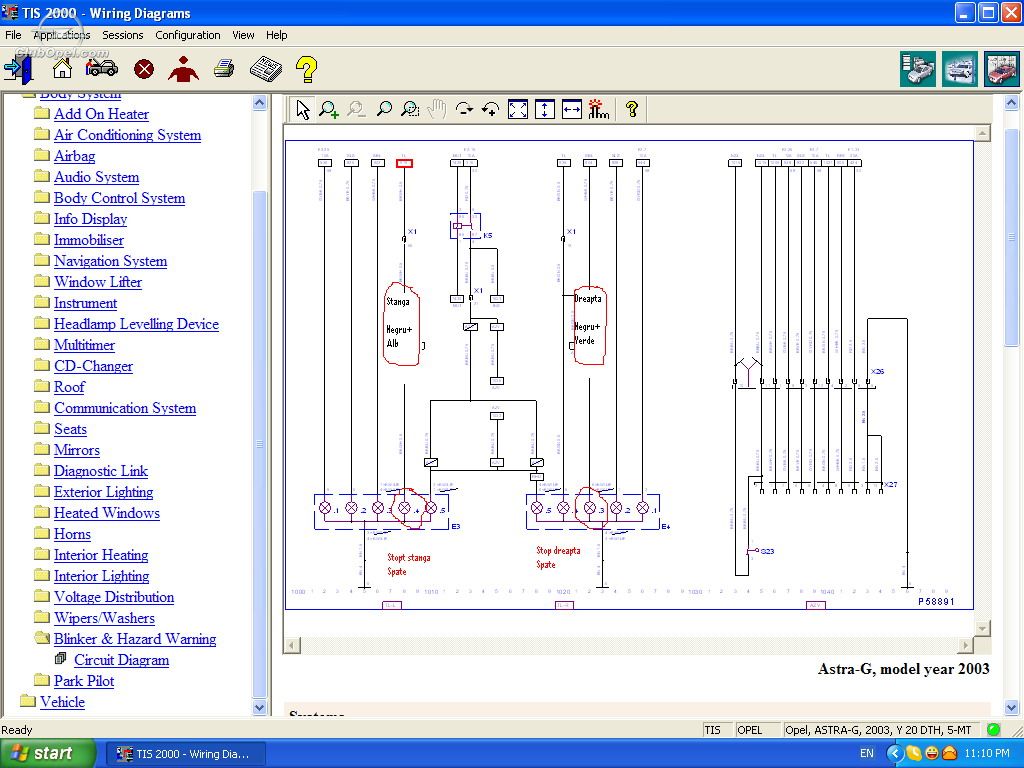Select the hand pan tool
The width and height of the screenshot is (1024, 768).
[x=436, y=109]
